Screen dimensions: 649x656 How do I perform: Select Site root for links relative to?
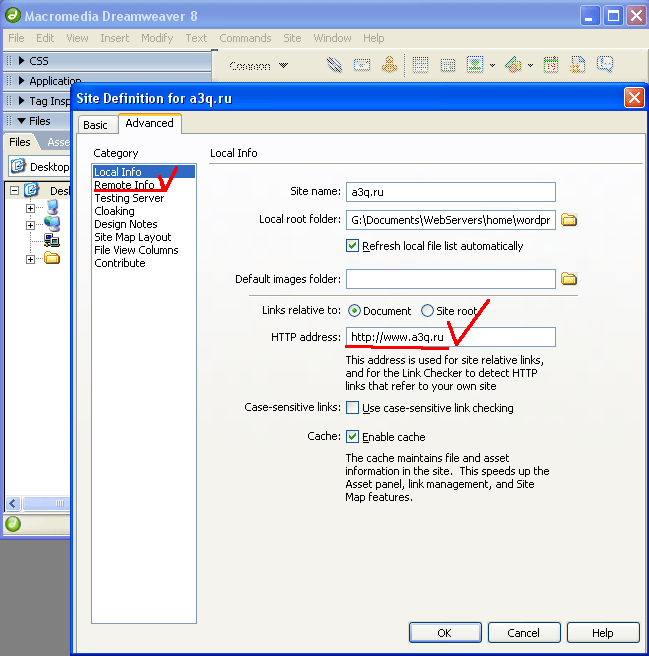[427, 311]
